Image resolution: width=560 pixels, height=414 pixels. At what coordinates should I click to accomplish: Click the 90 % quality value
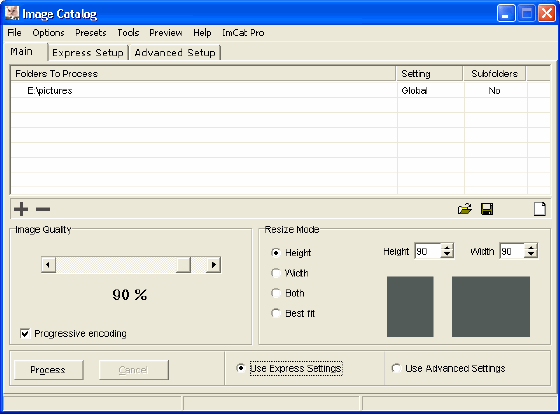pyautogui.click(x=130, y=295)
